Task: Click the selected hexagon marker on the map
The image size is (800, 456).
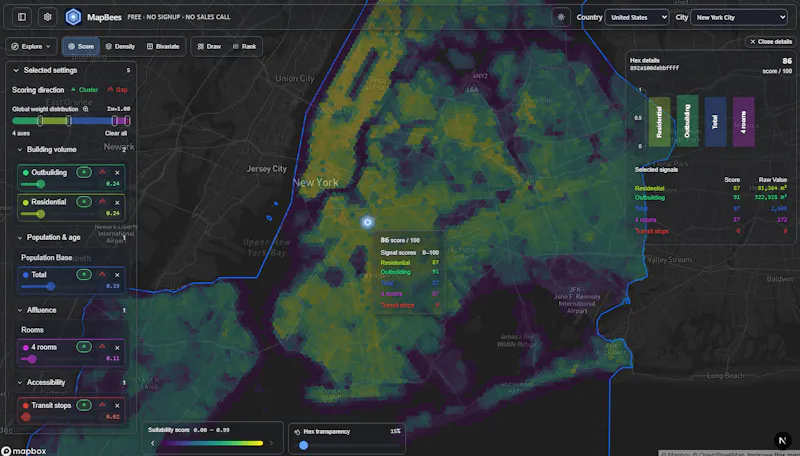Action: click(x=367, y=222)
